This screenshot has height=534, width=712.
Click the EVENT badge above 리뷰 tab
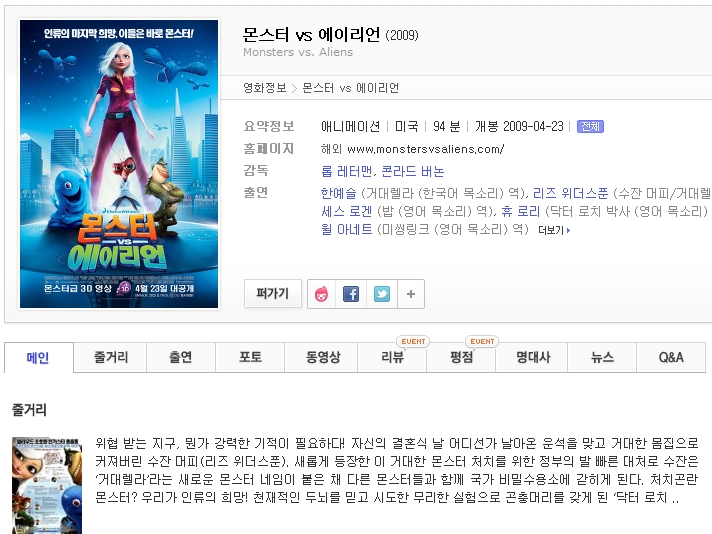(413, 341)
